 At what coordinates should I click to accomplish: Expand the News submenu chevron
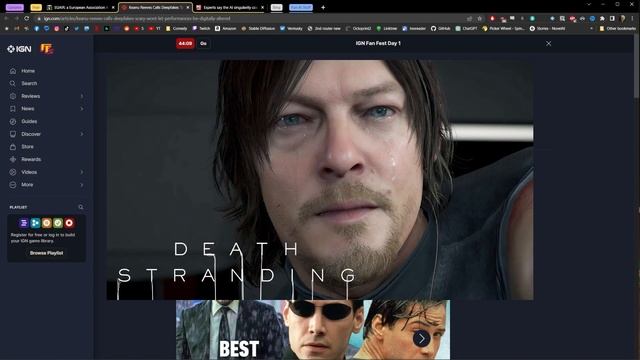click(82, 109)
